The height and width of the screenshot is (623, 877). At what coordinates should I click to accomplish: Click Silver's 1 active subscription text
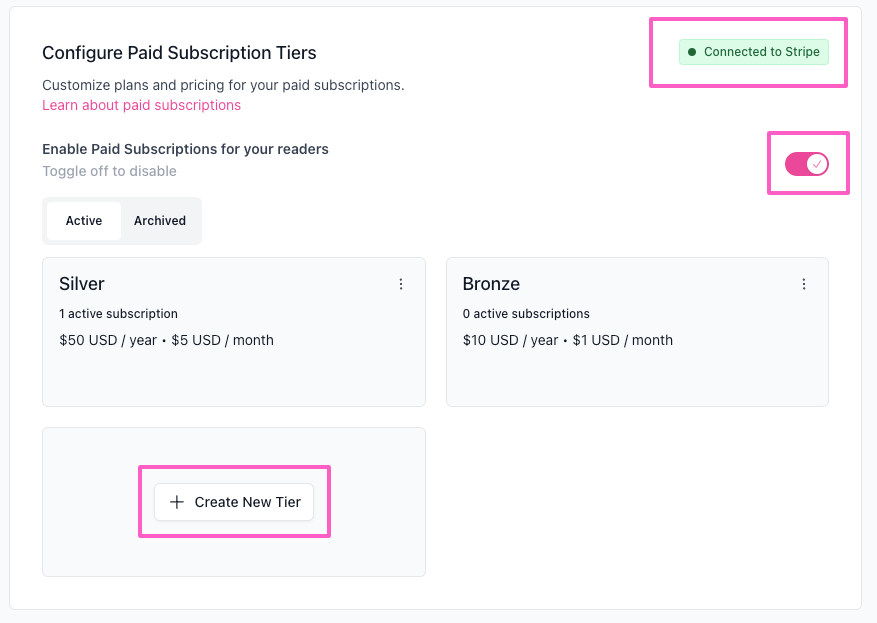coord(119,314)
